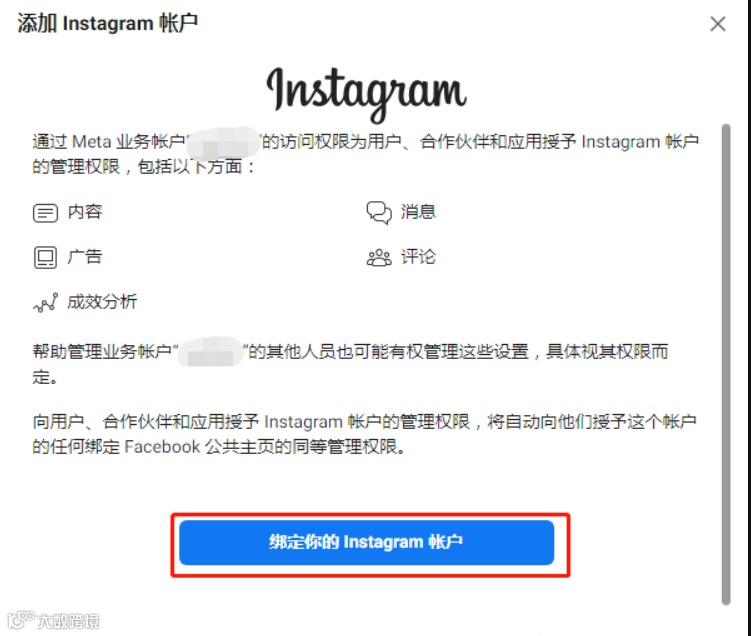The image size is (751, 636).
Task: Click the 添加 Instagram 帐户 dialog title
Action: click(x=108, y=23)
